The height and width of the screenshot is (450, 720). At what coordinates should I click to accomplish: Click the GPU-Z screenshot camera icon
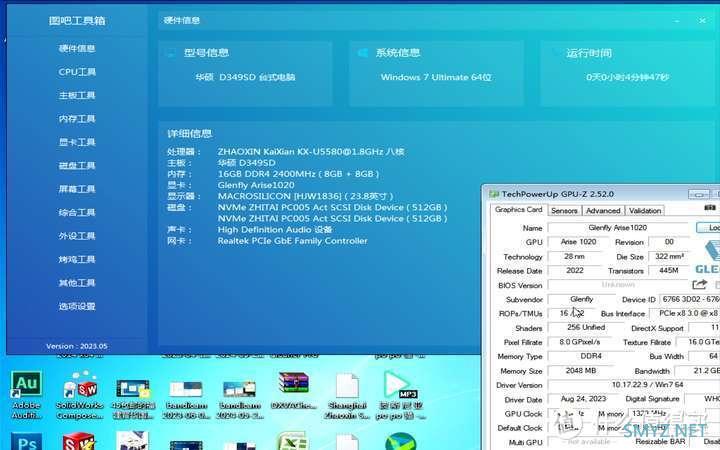point(710,208)
